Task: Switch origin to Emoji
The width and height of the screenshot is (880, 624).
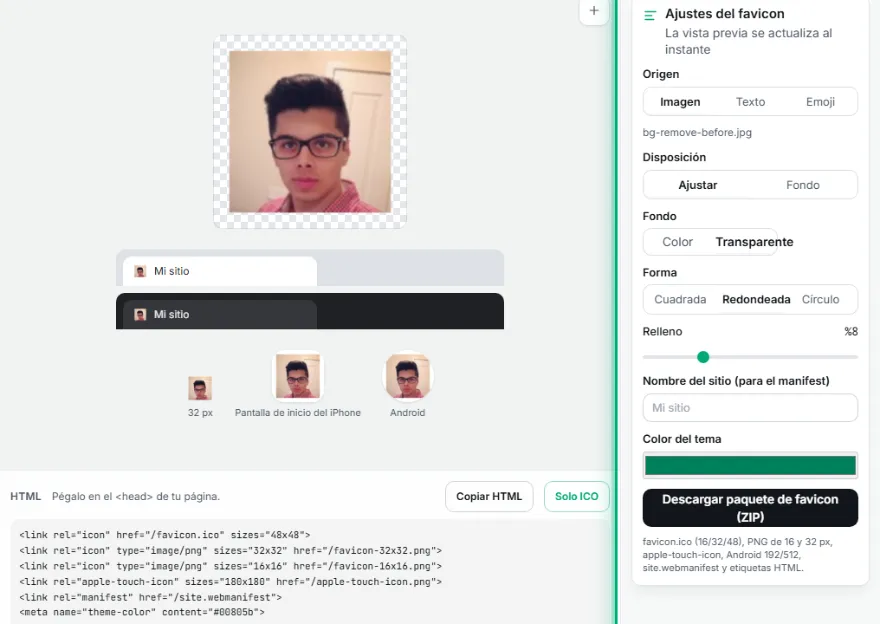Action: (x=821, y=102)
